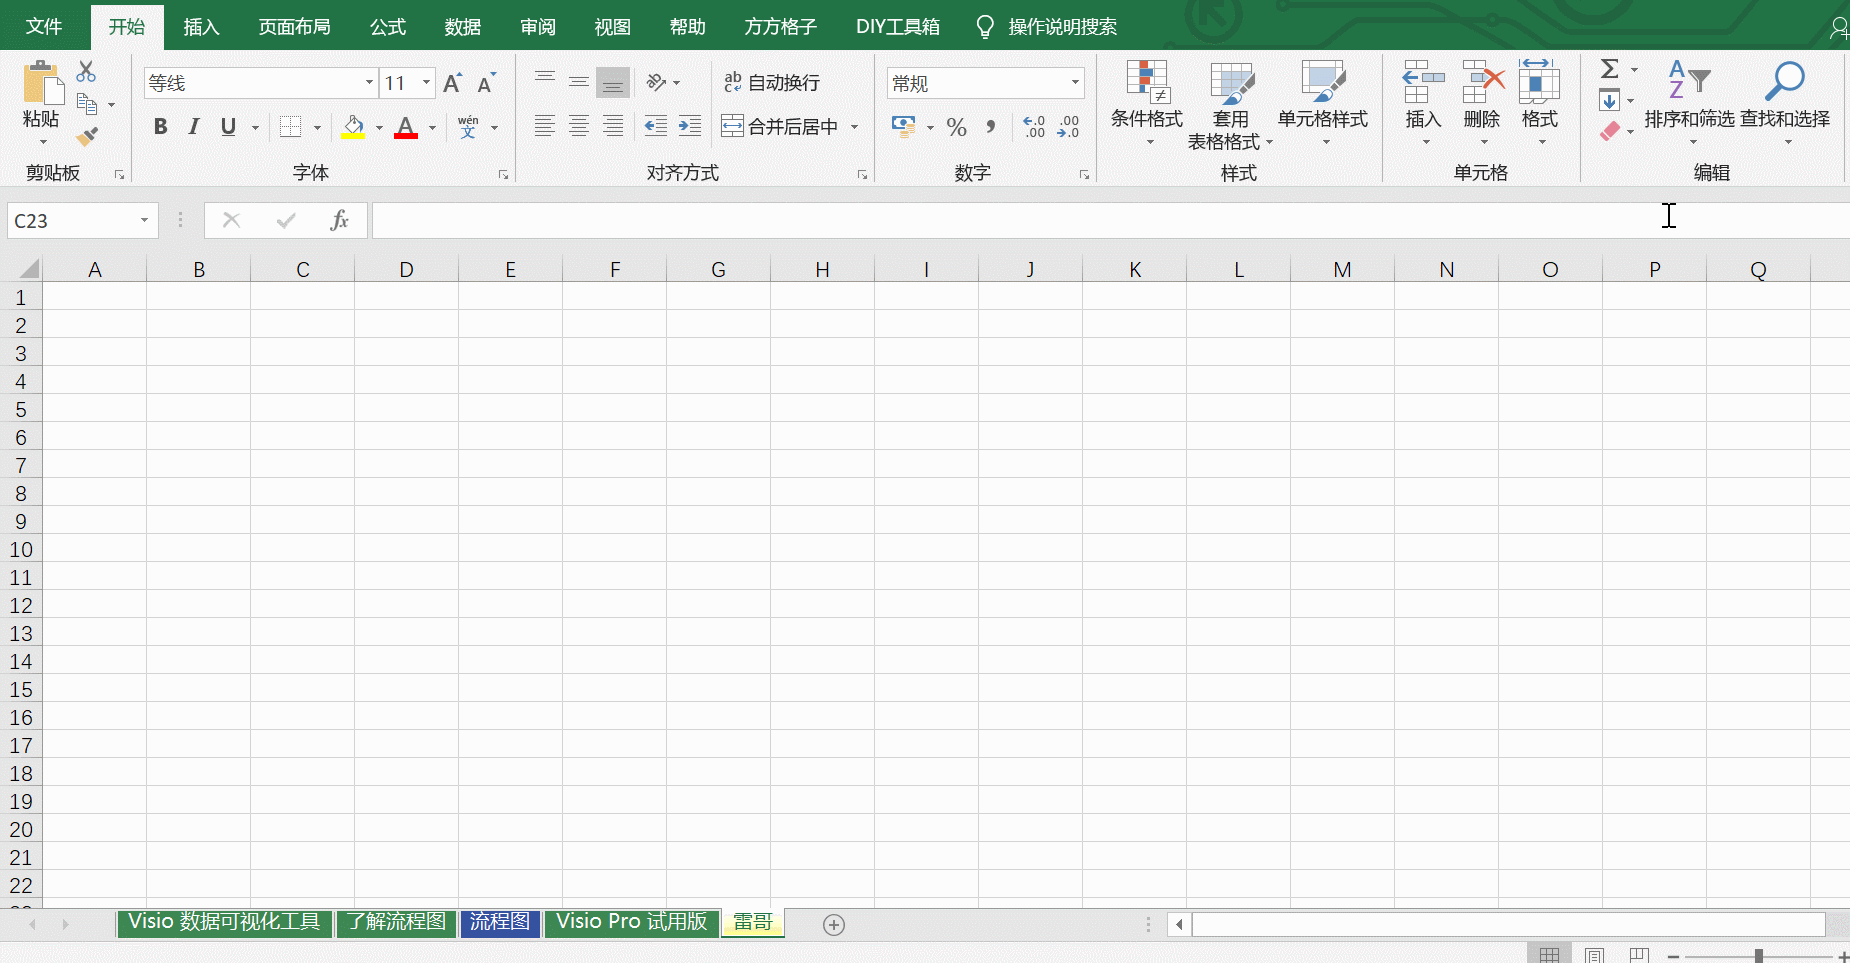The height and width of the screenshot is (963, 1850).
Task: Click the AutoSum sigma icon
Action: pos(1609,69)
